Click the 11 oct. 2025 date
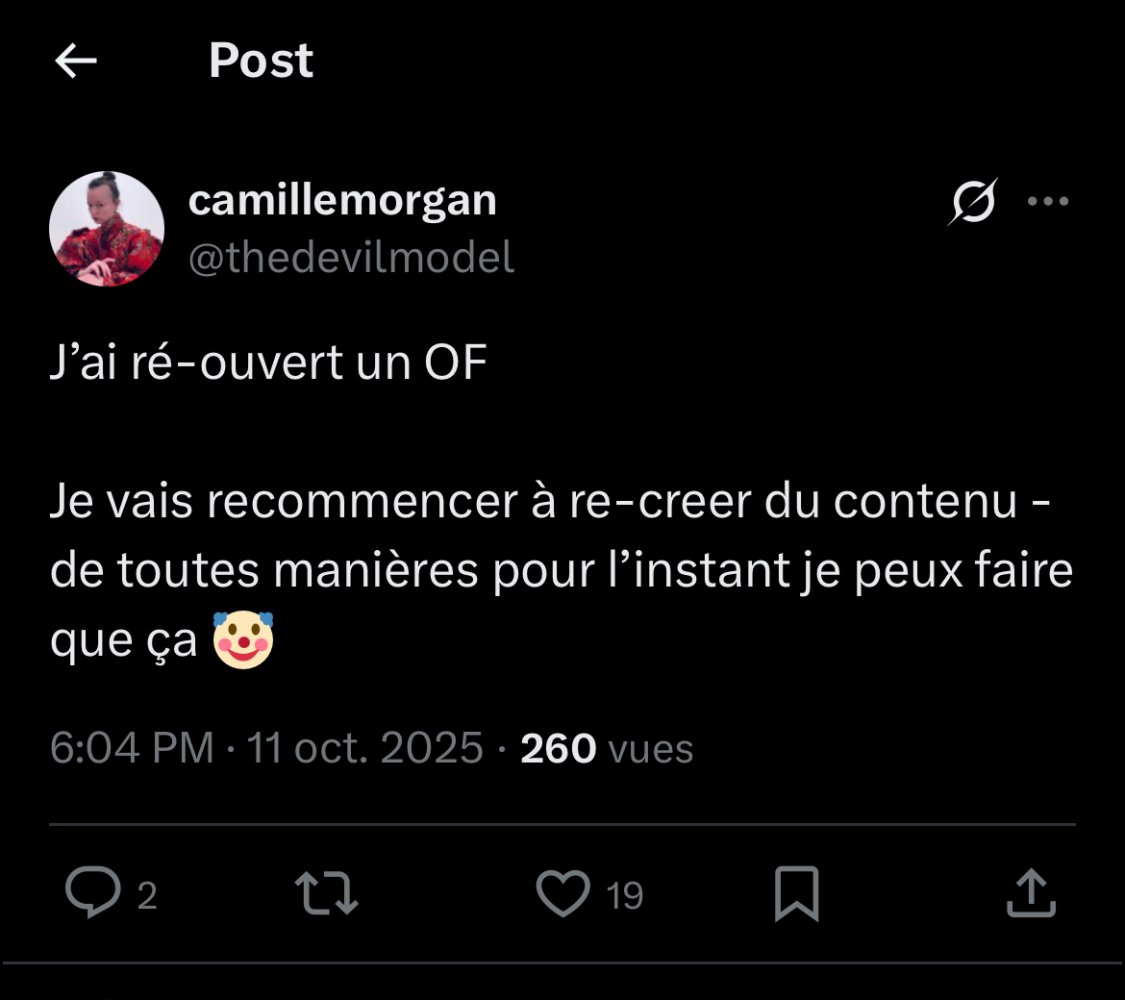Screen dimensions: 1125x1000 [x=365, y=748]
